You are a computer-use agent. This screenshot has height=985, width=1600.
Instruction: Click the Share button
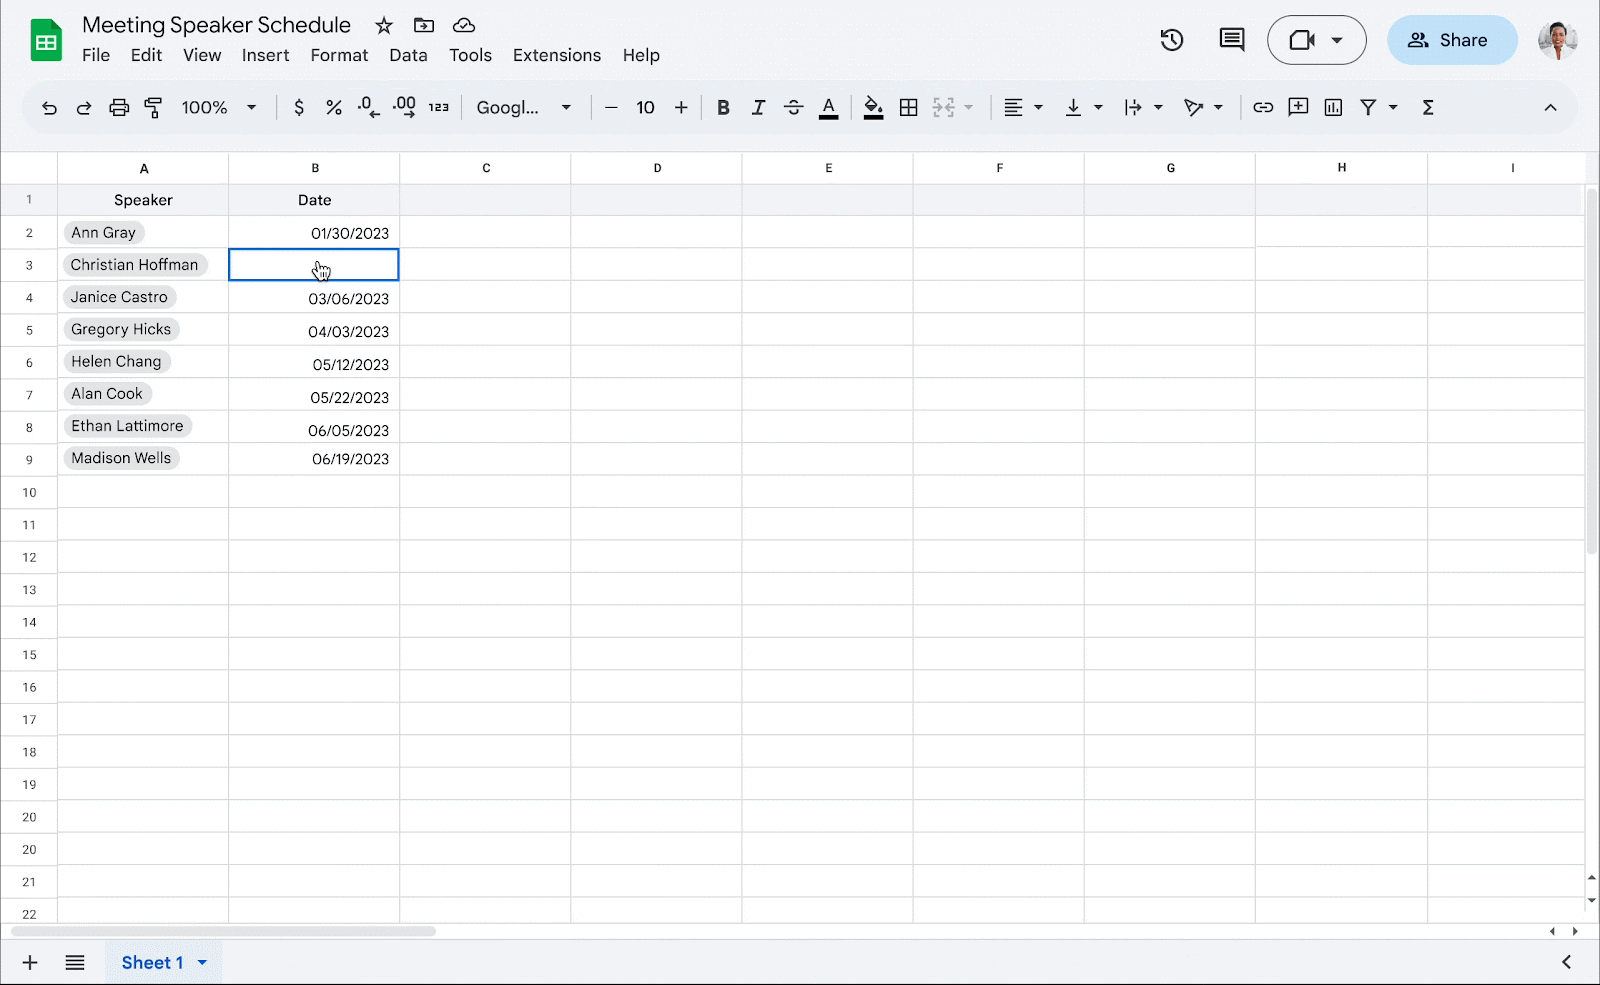[1452, 40]
